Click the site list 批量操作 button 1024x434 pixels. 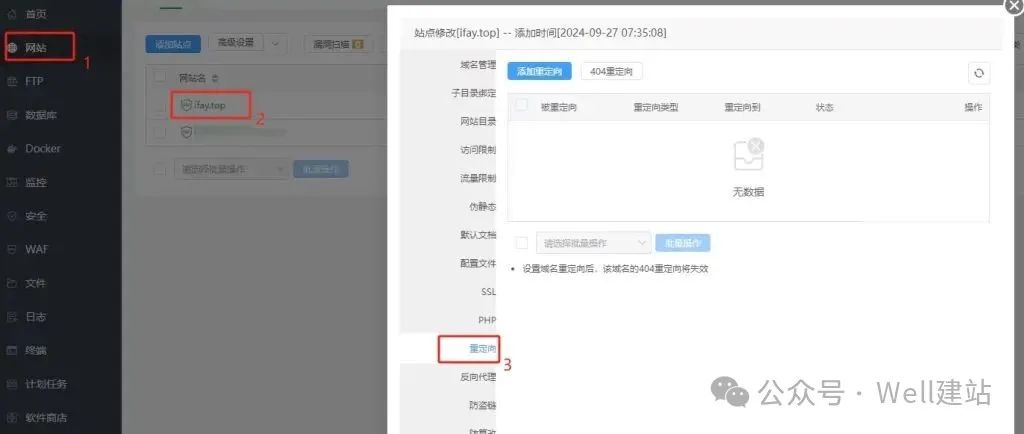pyautogui.click(x=321, y=170)
